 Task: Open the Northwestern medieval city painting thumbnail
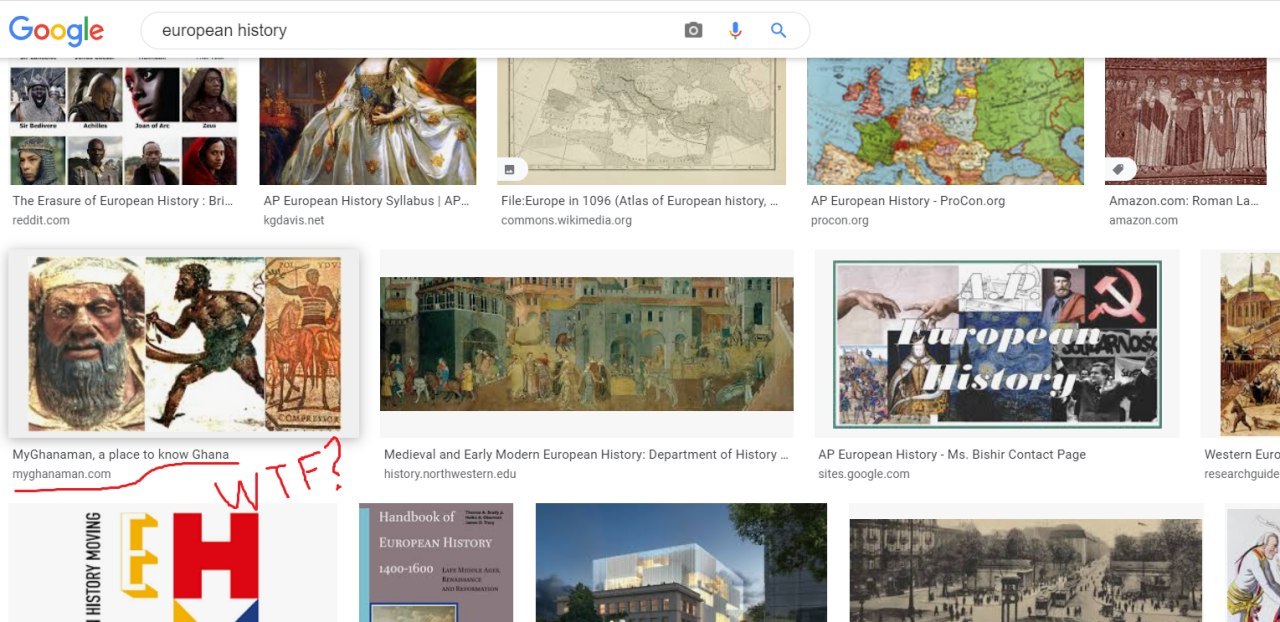click(587, 343)
